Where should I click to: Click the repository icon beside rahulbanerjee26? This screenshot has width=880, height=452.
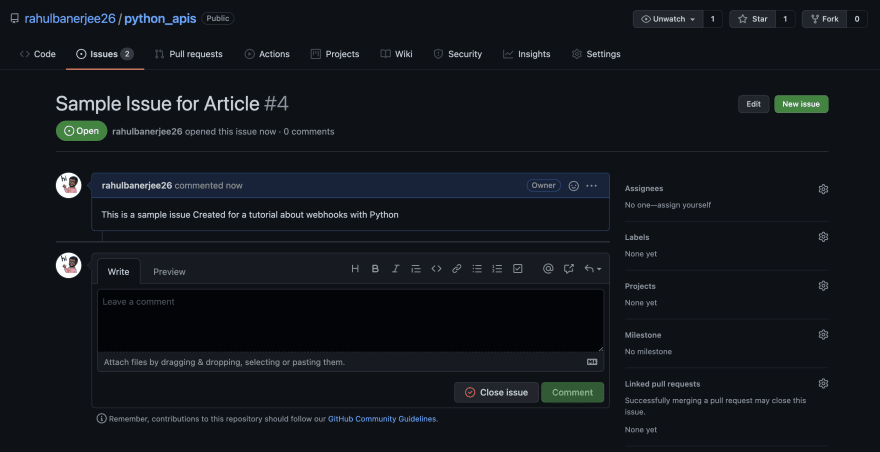pos(15,19)
